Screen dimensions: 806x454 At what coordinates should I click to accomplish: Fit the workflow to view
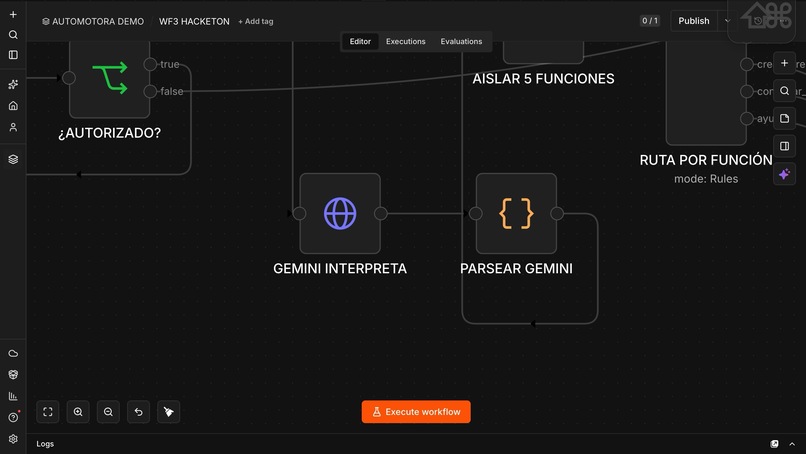[48, 412]
